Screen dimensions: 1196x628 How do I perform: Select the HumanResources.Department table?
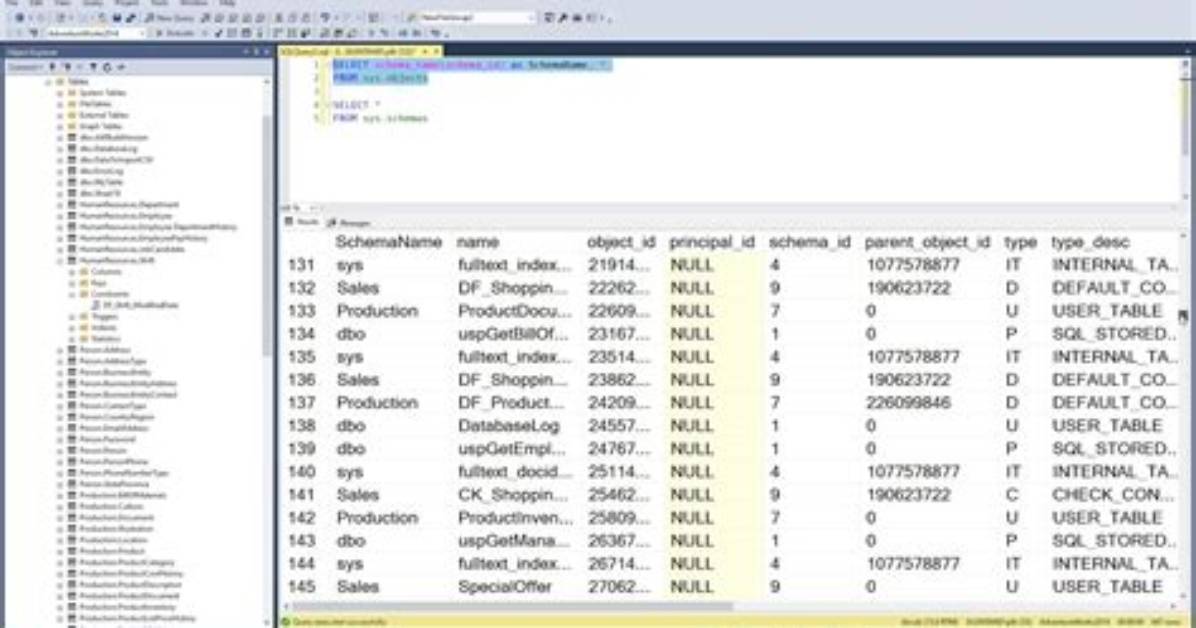click(x=128, y=205)
